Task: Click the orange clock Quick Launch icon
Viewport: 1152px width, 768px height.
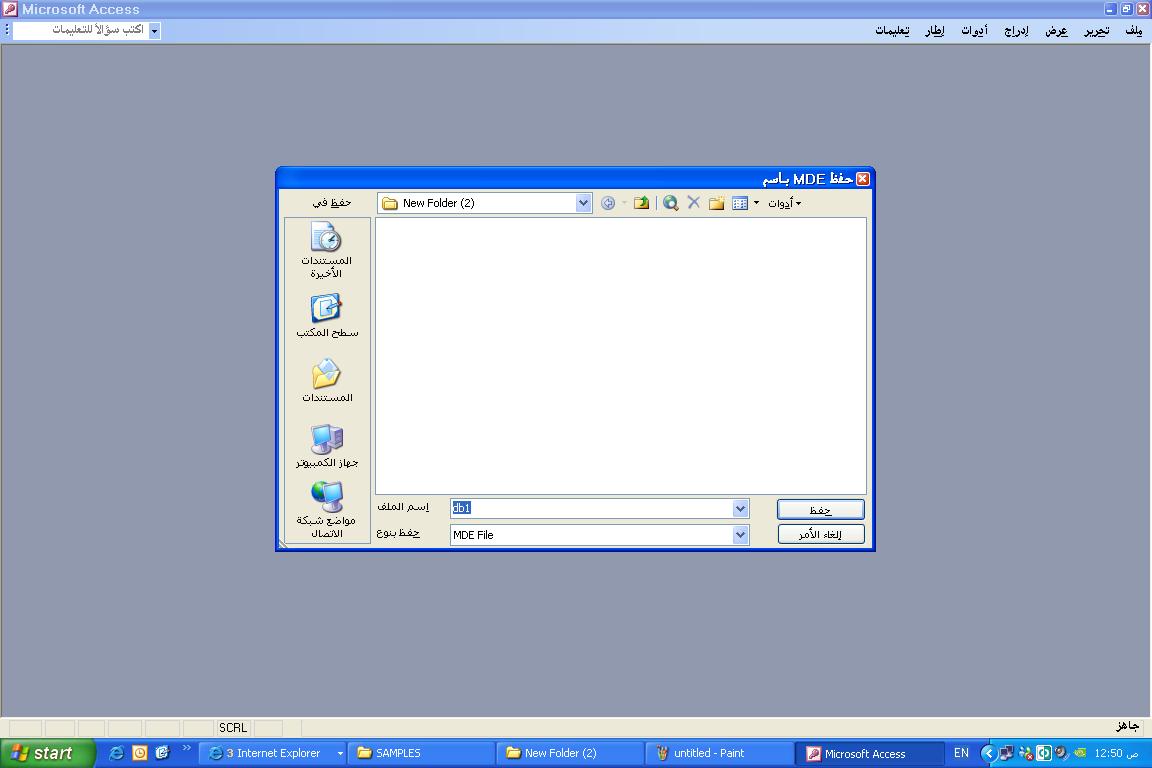Action: pyautogui.click(x=140, y=753)
